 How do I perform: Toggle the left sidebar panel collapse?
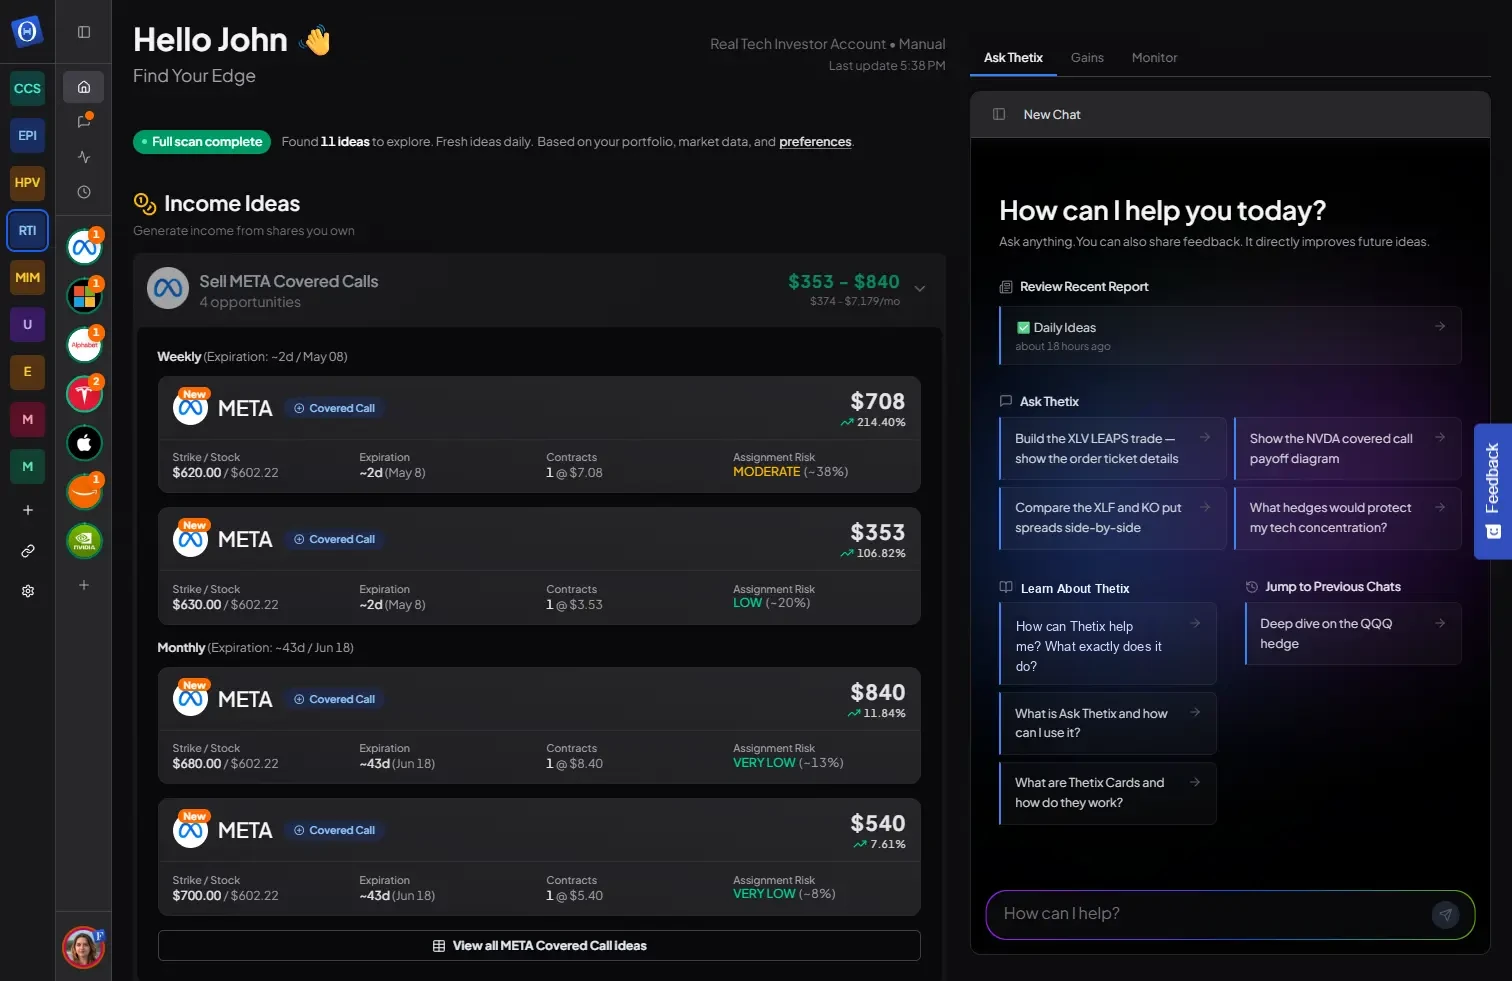coord(84,32)
